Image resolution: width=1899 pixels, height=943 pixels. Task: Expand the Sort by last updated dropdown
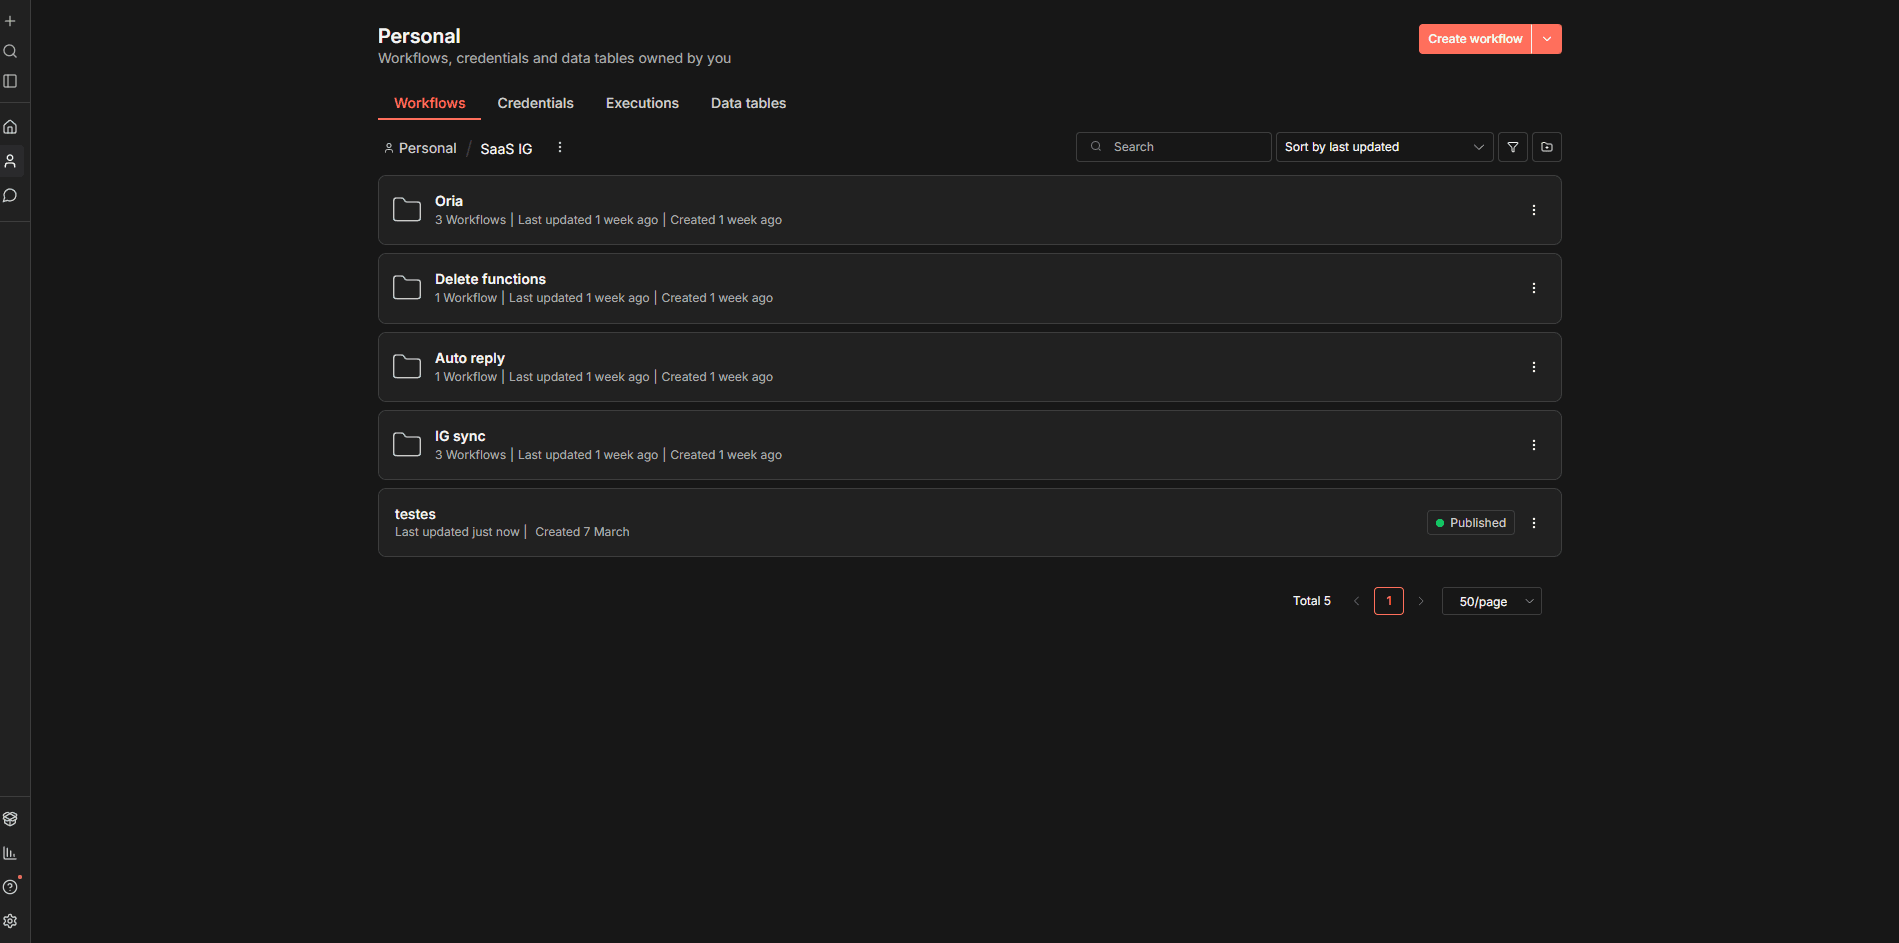pyautogui.click(x=1383, y=147)
